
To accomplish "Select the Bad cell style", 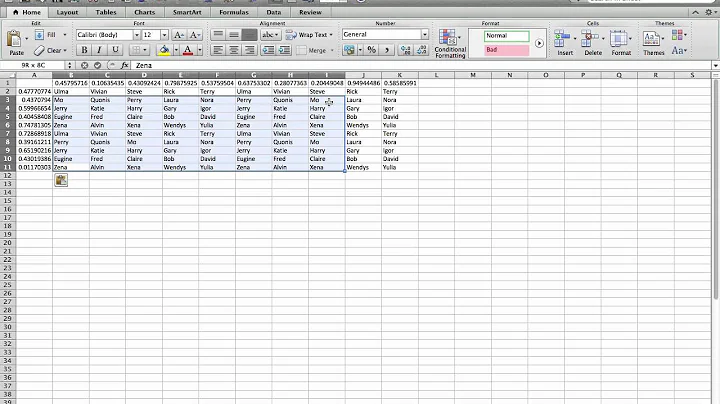I will tap(506, 49).
